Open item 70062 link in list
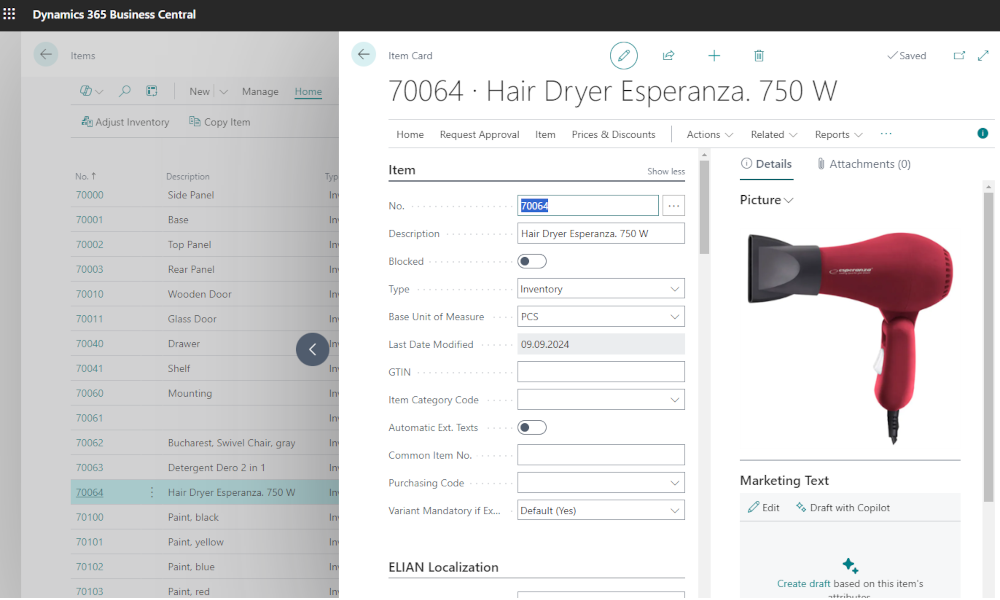Viewport: 1000px width, 600px height. [x=89, y=443]
